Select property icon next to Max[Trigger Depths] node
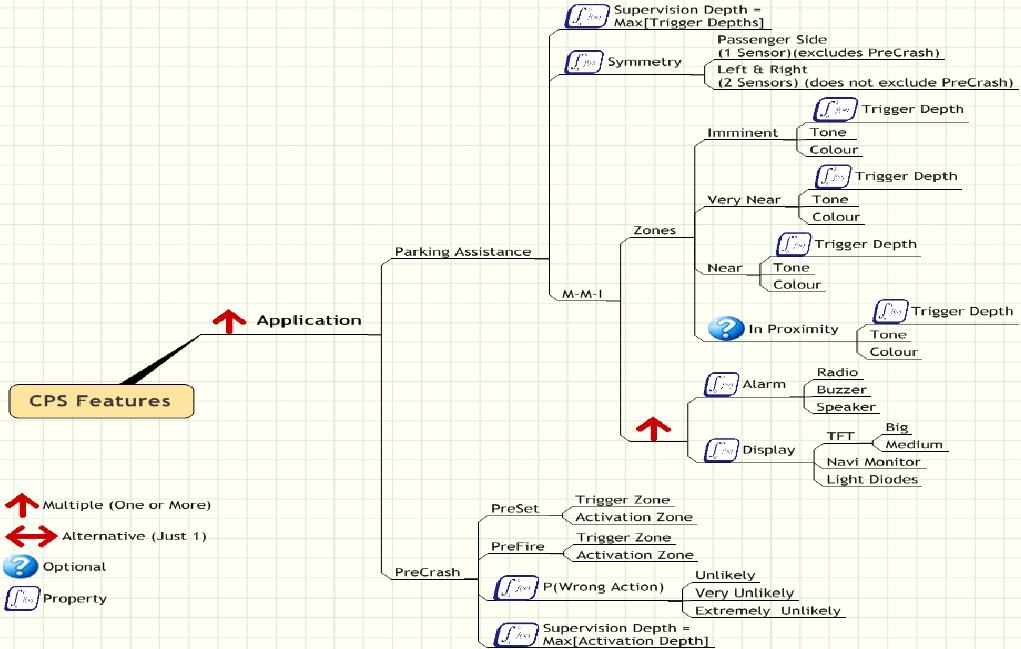 coord(587,16)
